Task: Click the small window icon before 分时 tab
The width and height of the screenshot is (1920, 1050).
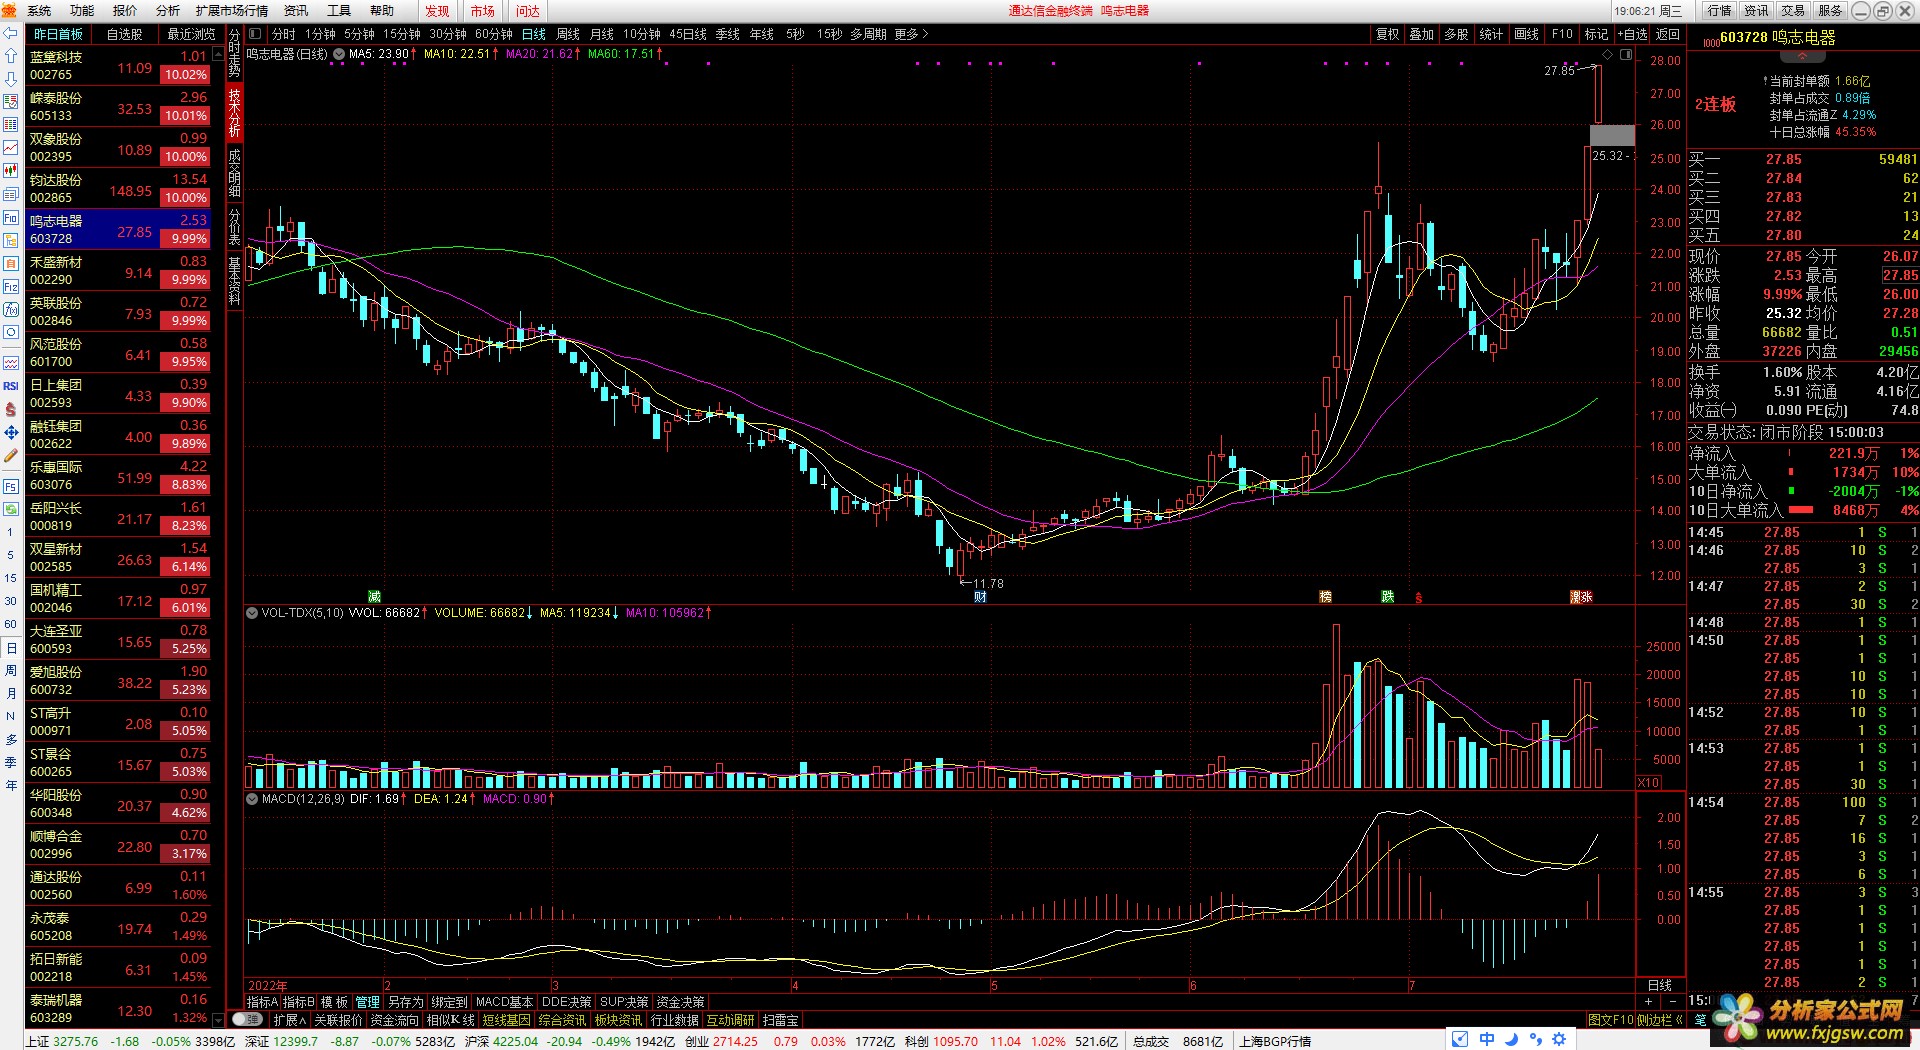Action: [255, 34]
